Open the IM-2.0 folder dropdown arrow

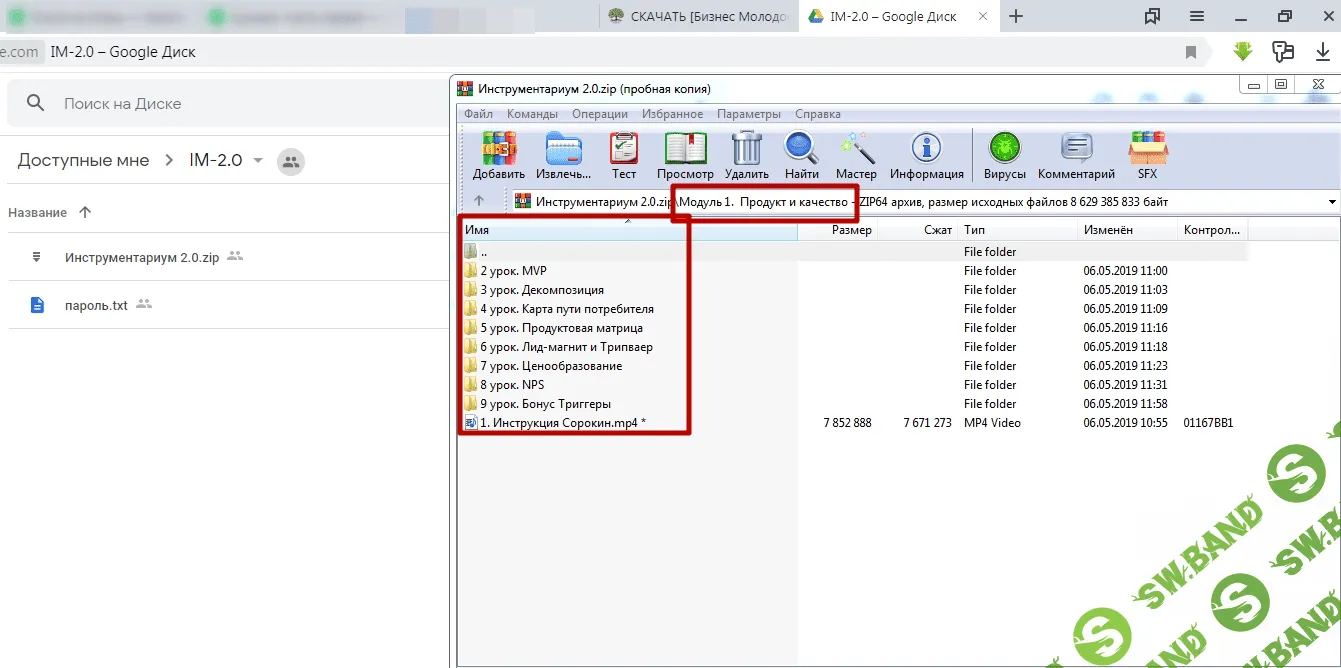click(258, 161)
